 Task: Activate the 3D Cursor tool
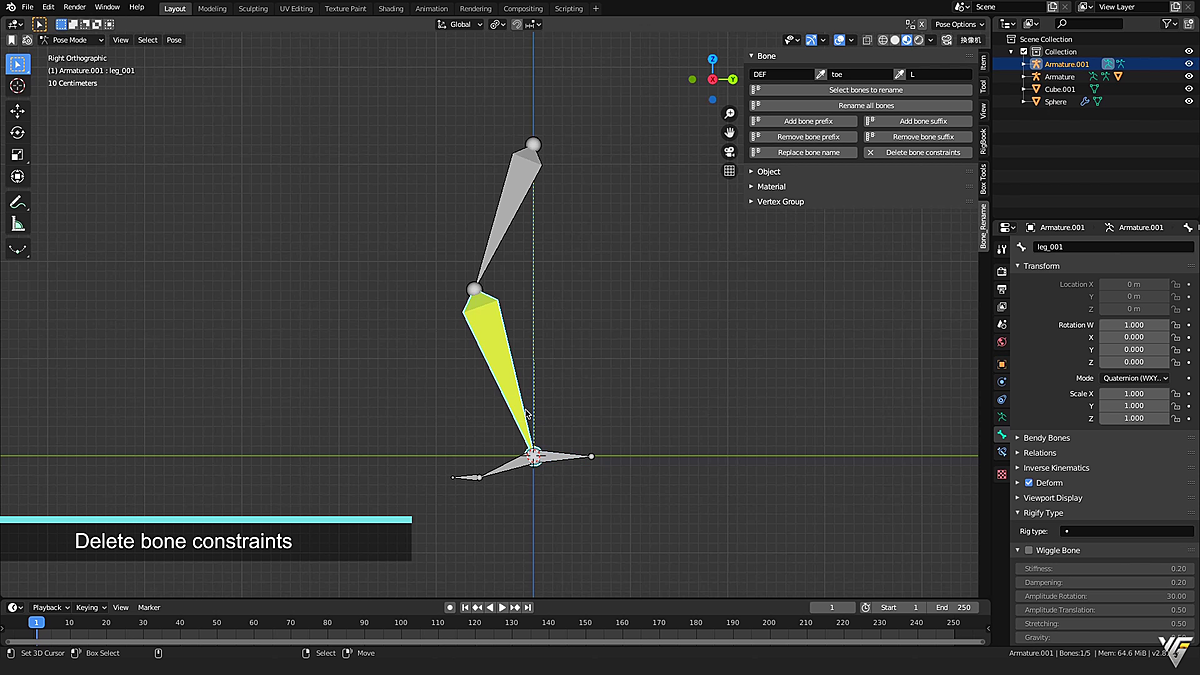18,86
